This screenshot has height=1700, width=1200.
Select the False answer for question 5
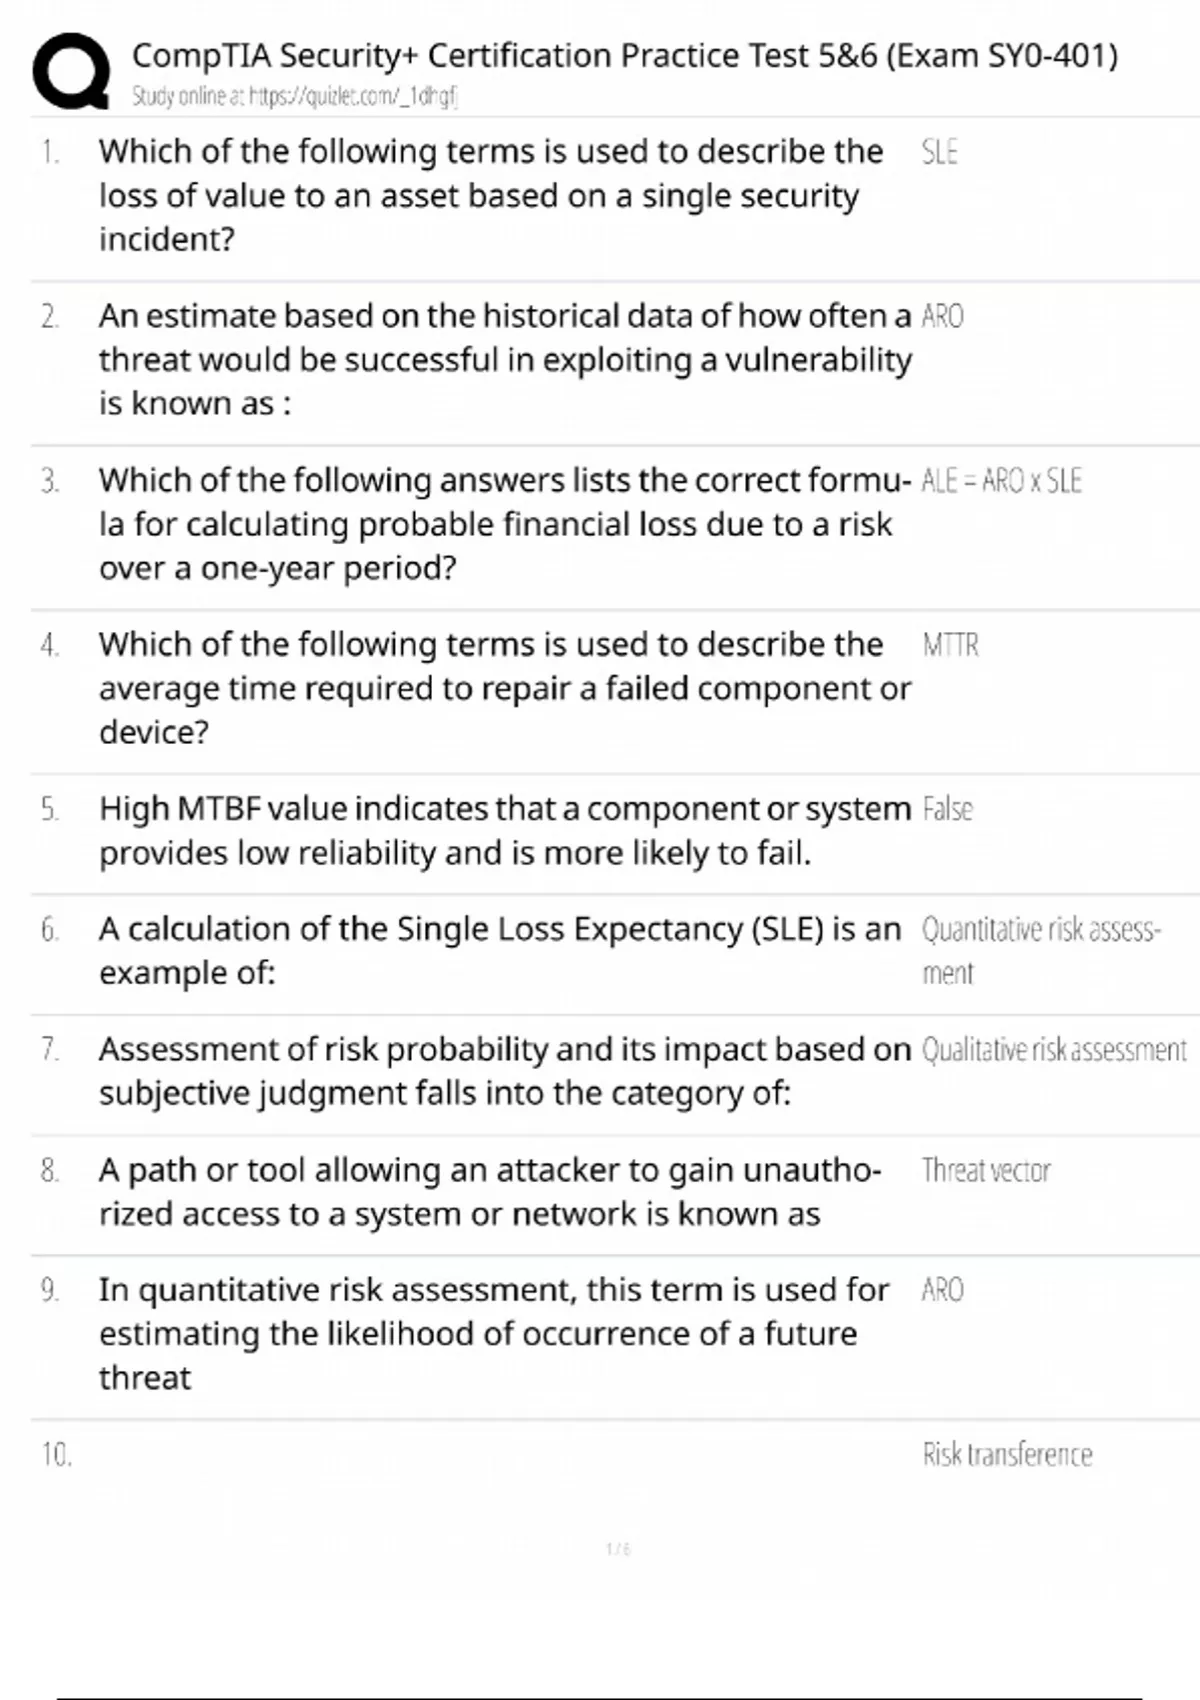tap(947, 809)
